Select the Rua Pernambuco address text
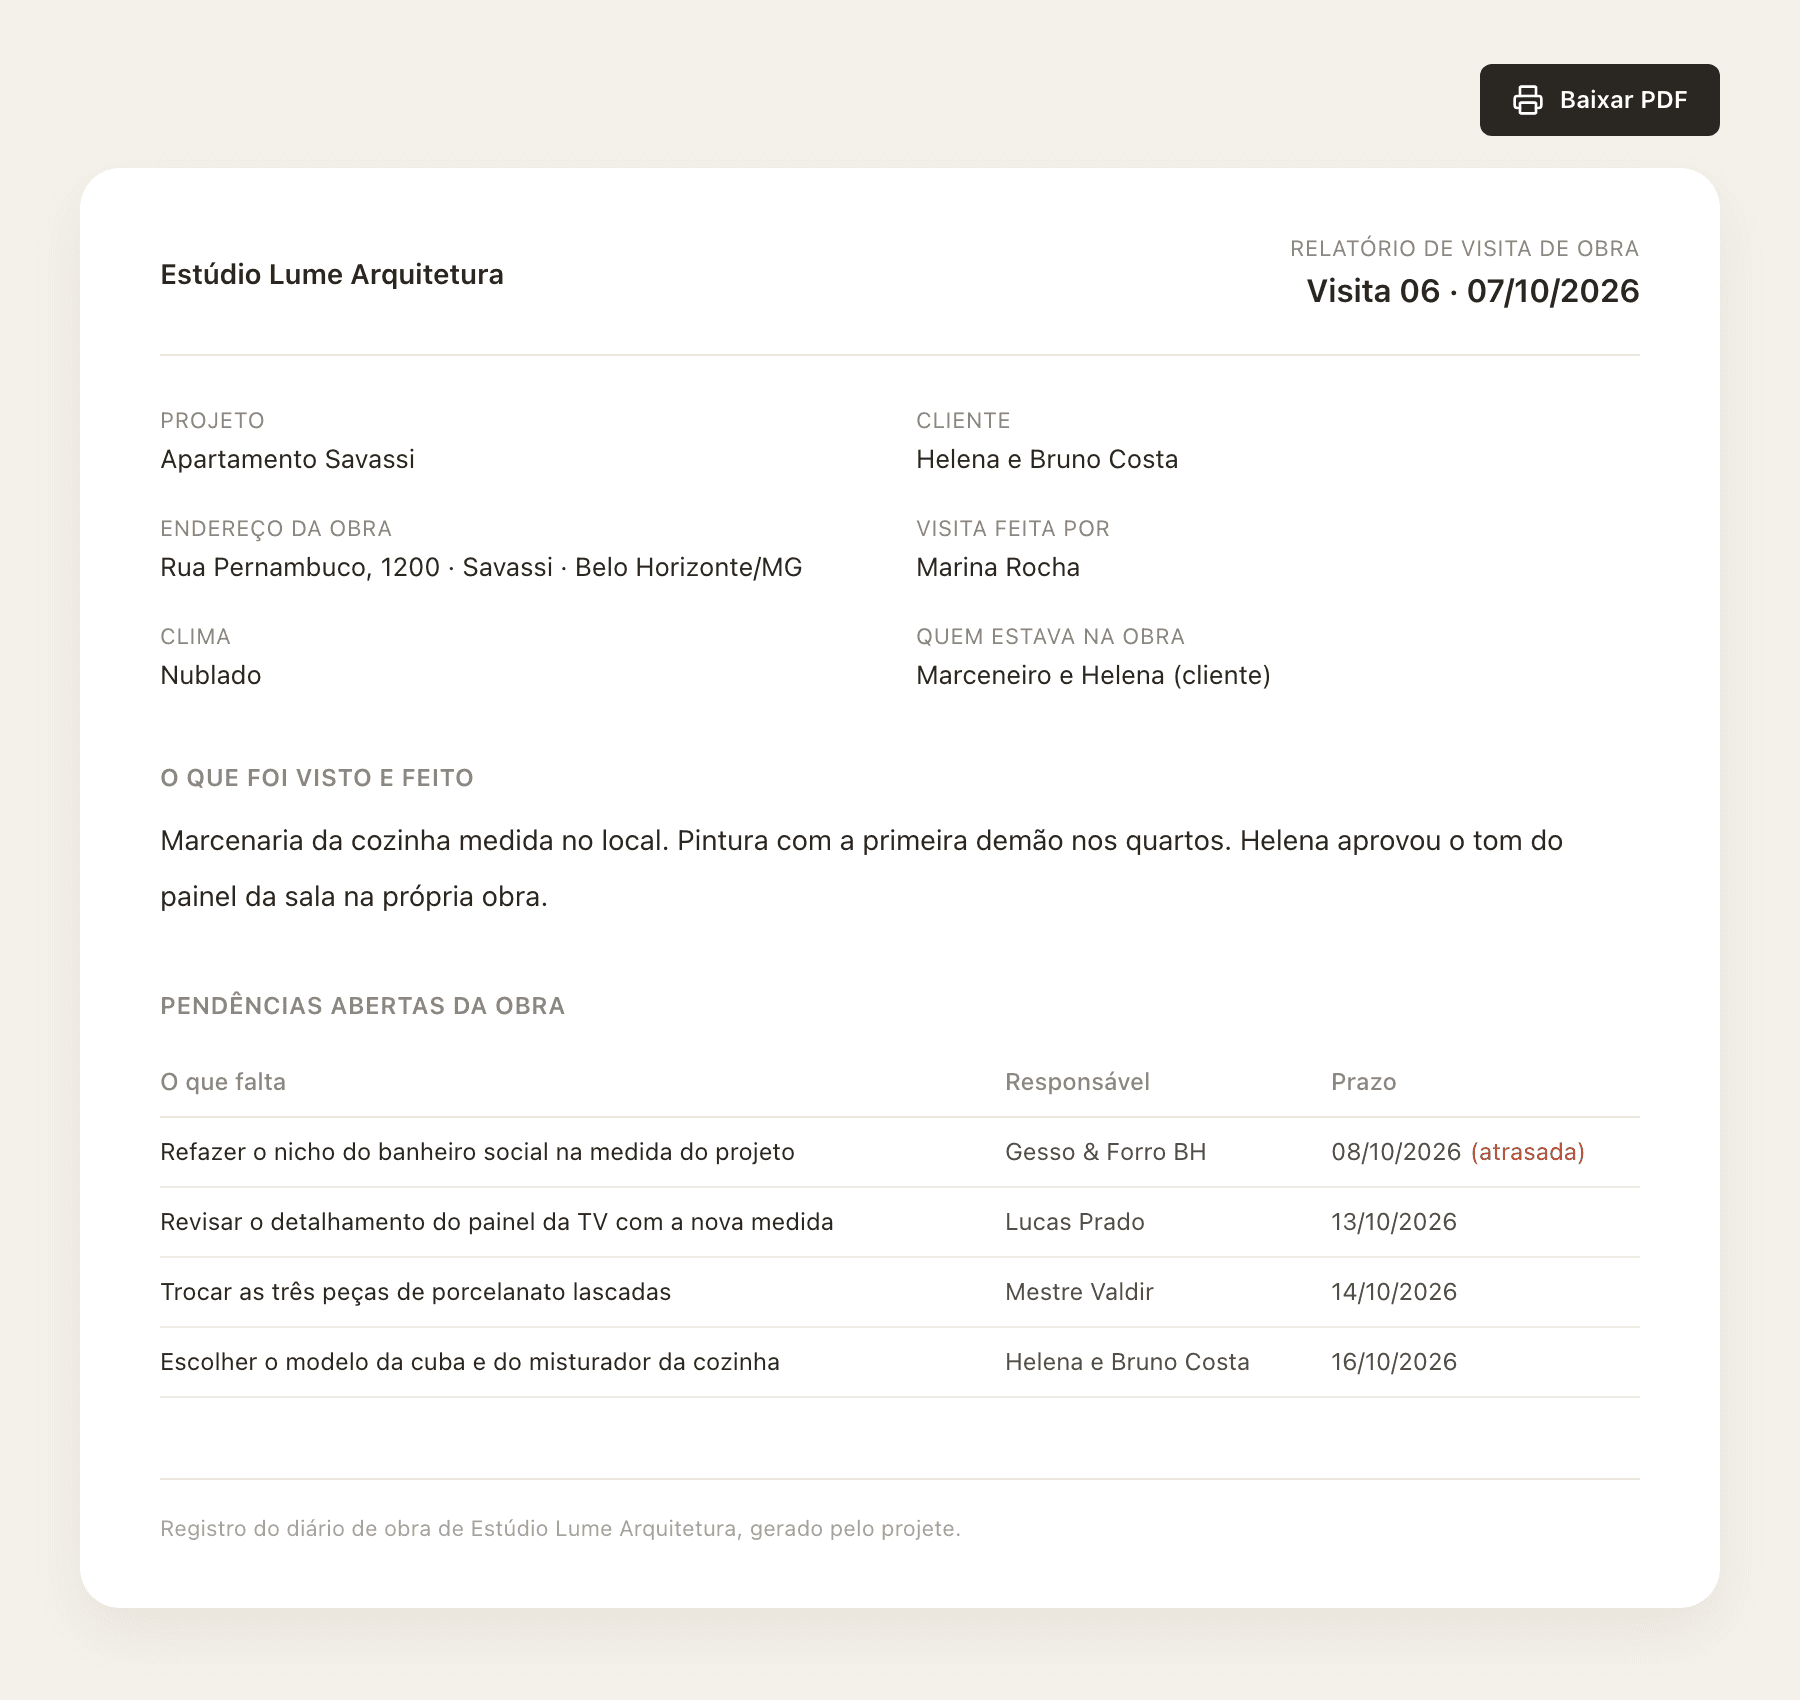This screenshot has height=1700, width=1800. click(x=481, y=567)
